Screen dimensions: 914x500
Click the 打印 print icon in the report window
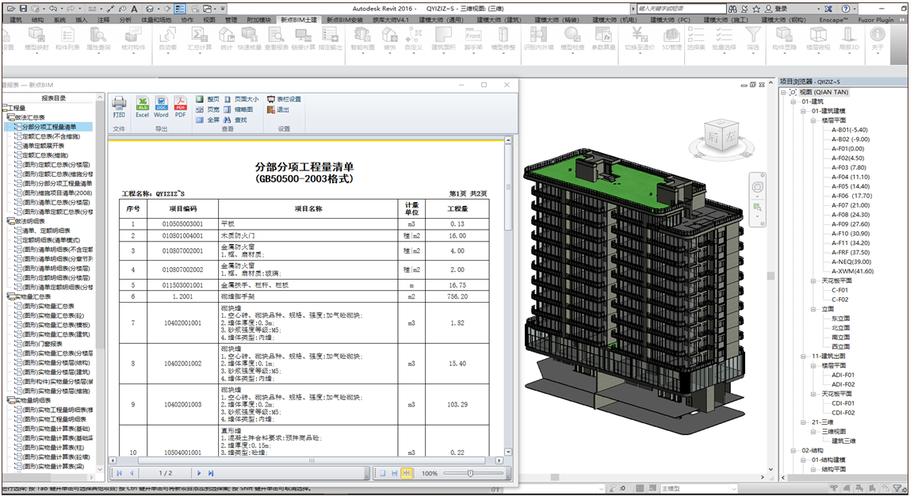coord(119,107)
